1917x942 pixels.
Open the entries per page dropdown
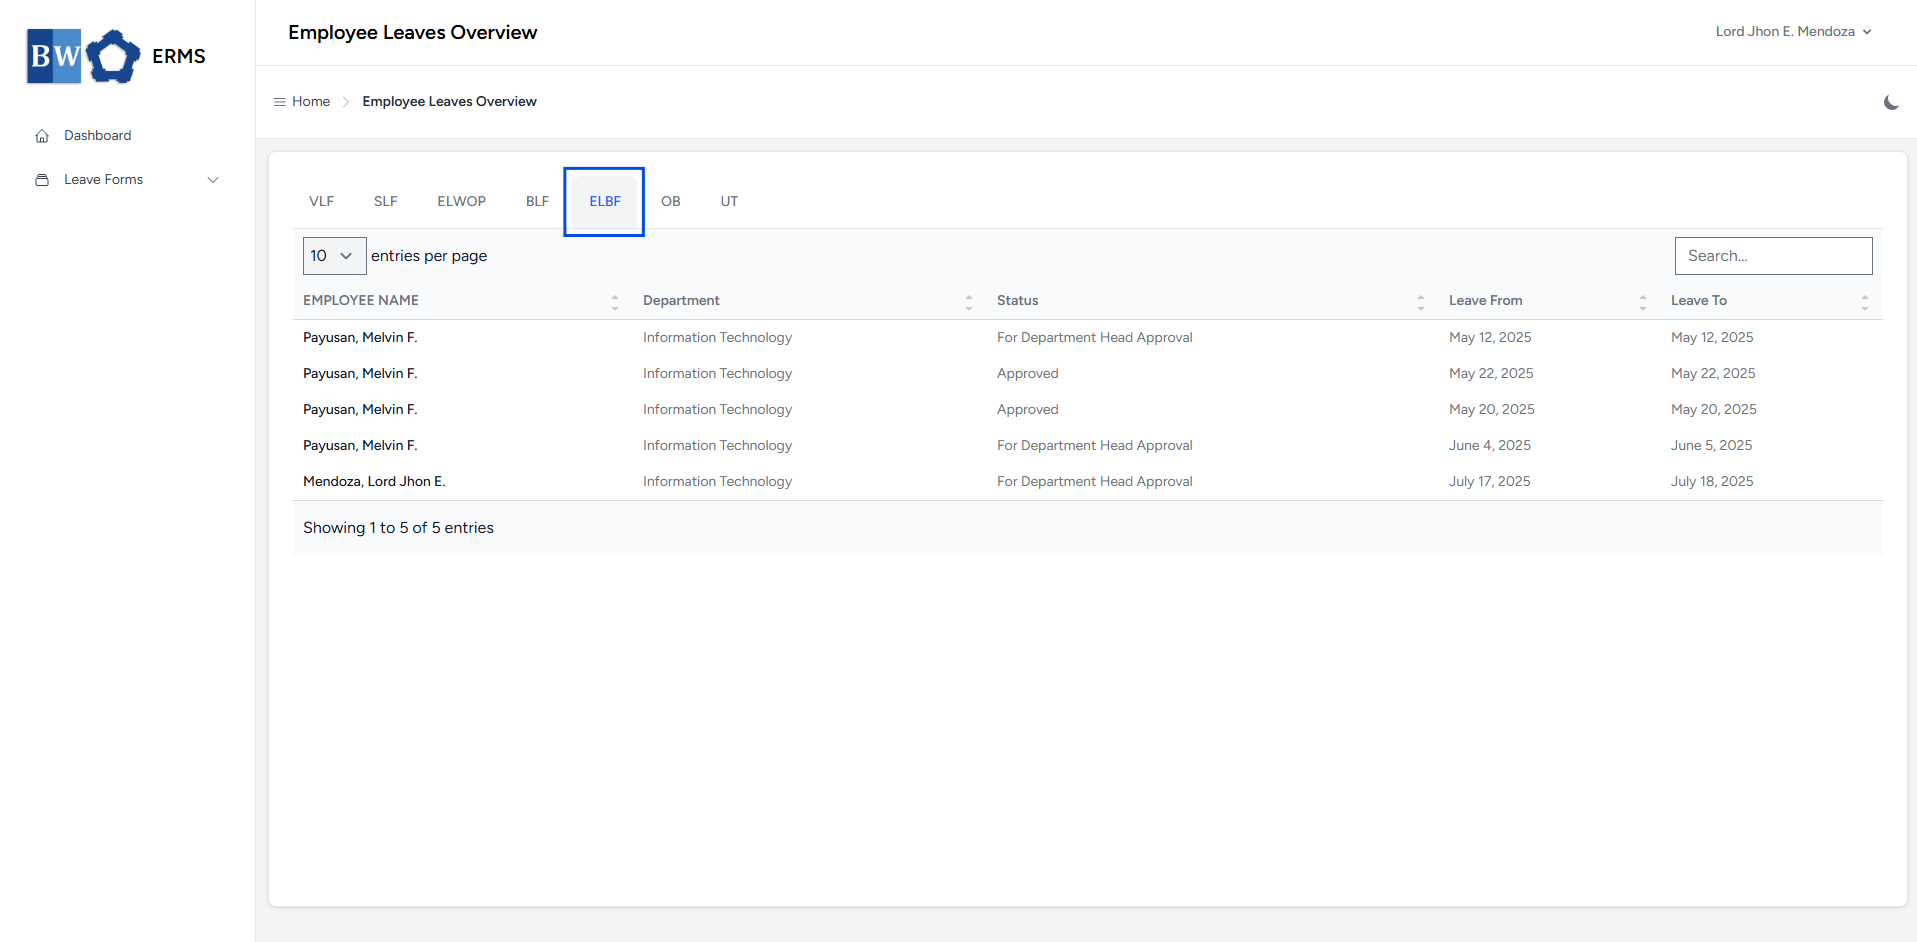click(x=335, y=256)
